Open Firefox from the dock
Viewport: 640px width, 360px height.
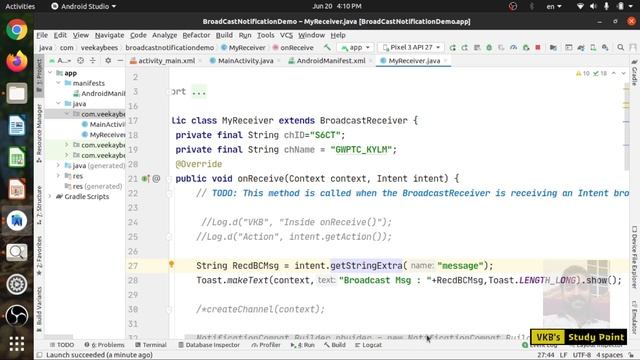tap(17, 62)
